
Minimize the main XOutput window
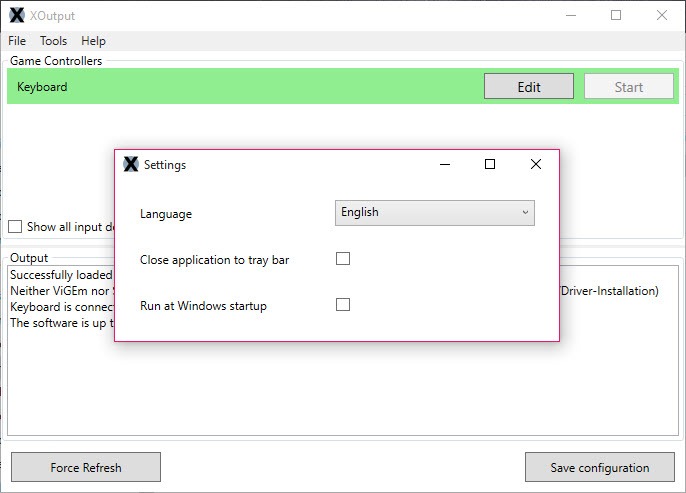(571, 15)
